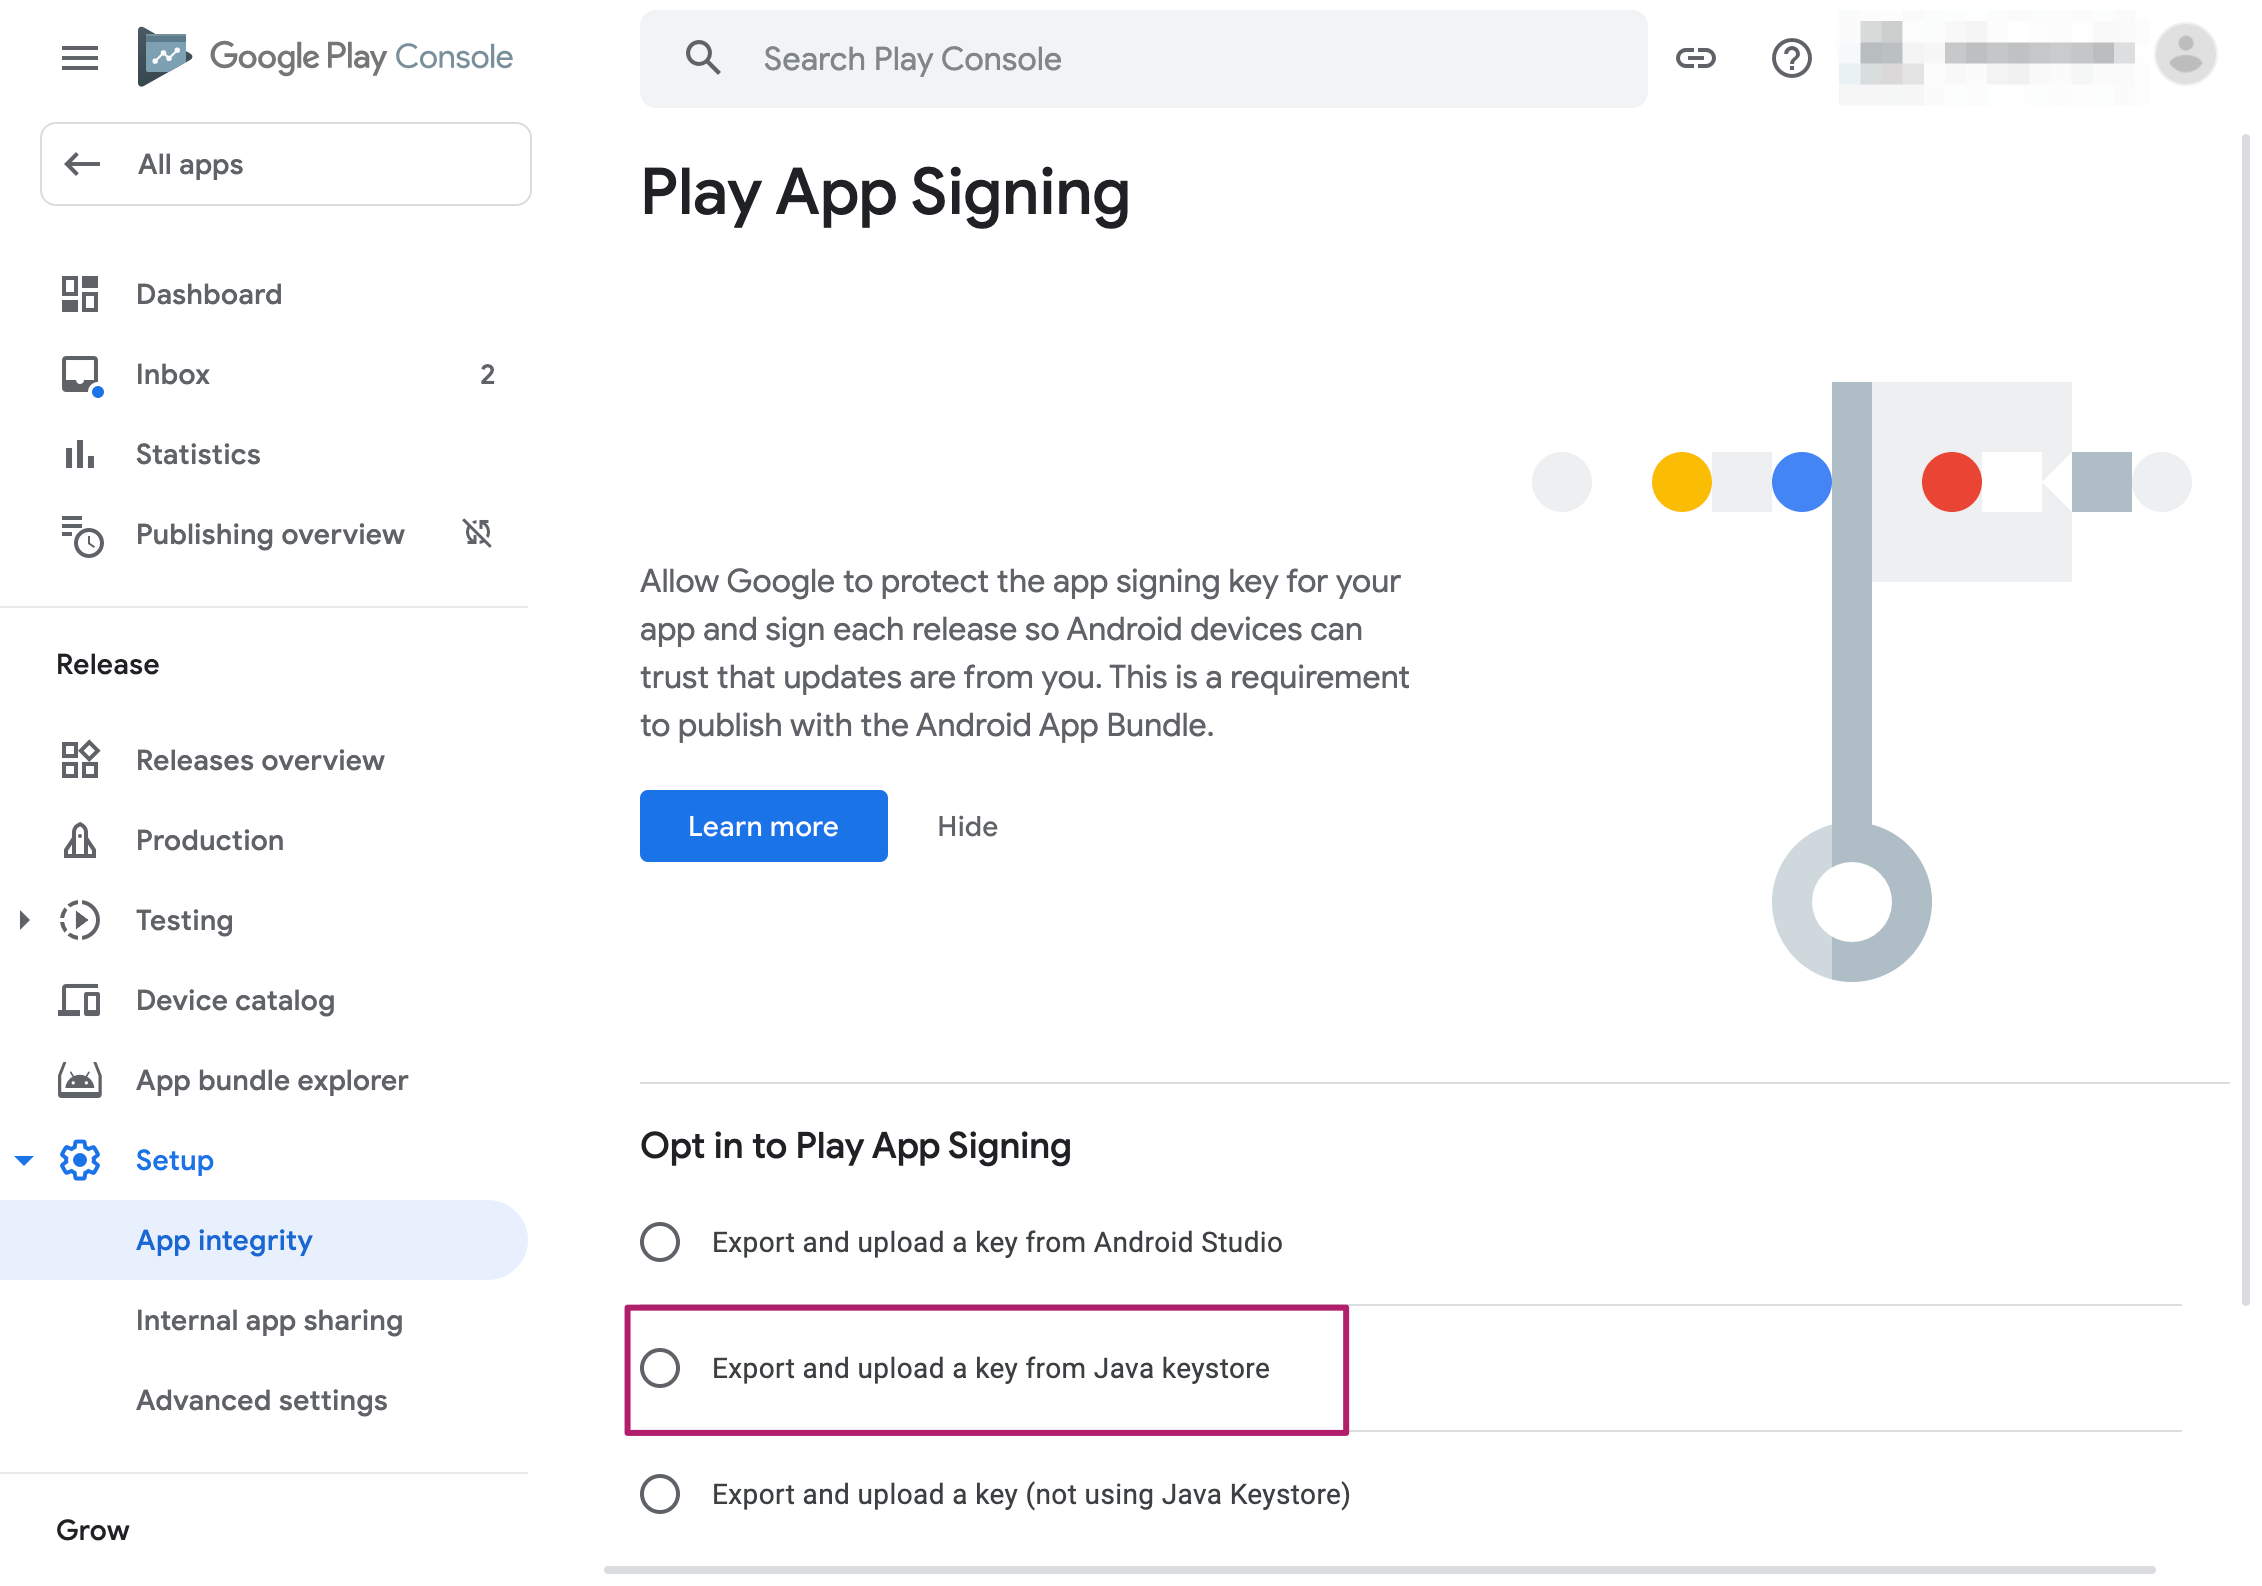2262x1586 pixels.
Task: Open Internal app sharing
Action: [x=270, y=1320]
